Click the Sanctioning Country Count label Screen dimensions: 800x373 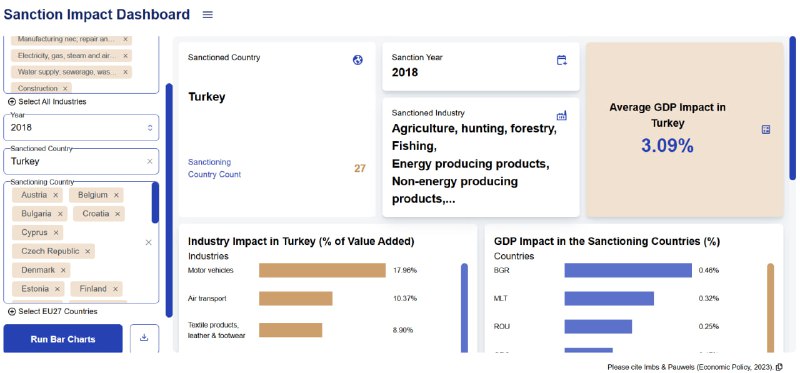(214, 168)
